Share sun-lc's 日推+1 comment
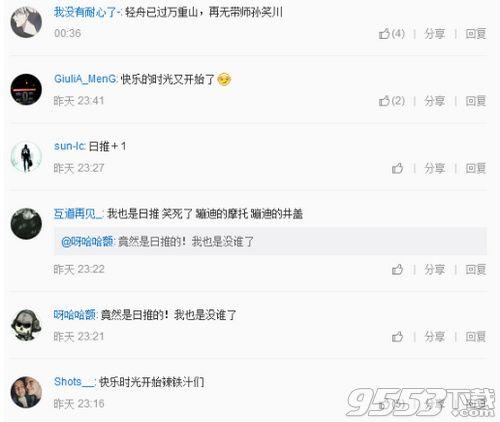500x422 pixels. (x=435, y=168)
